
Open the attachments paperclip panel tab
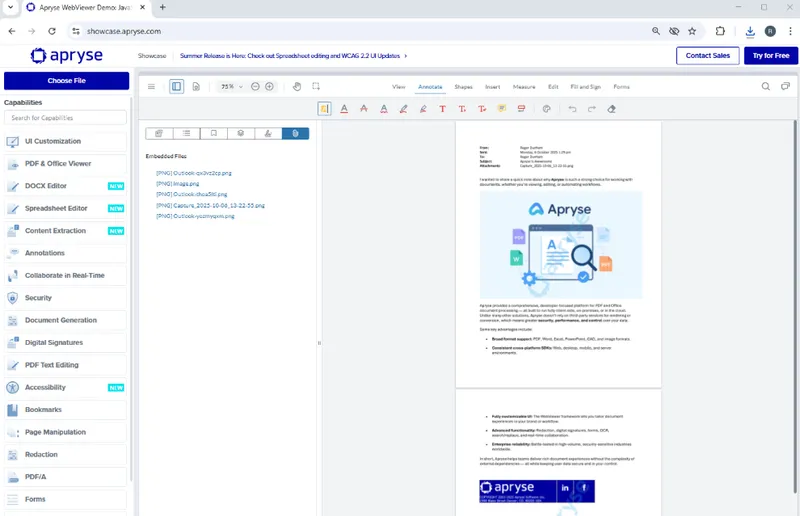click(x=295, y=134)
